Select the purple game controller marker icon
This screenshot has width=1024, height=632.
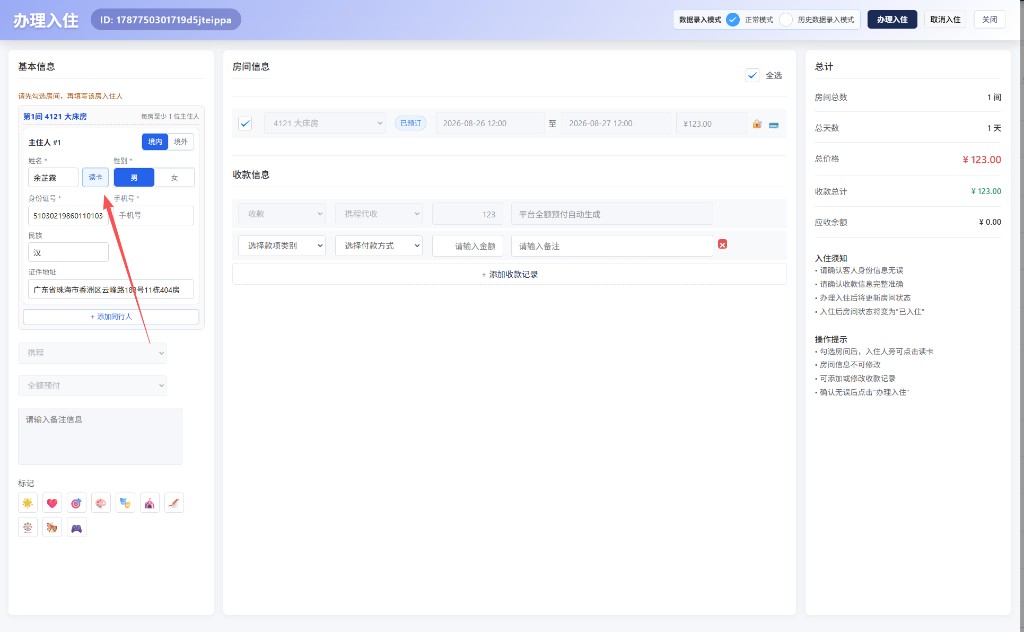76,528
